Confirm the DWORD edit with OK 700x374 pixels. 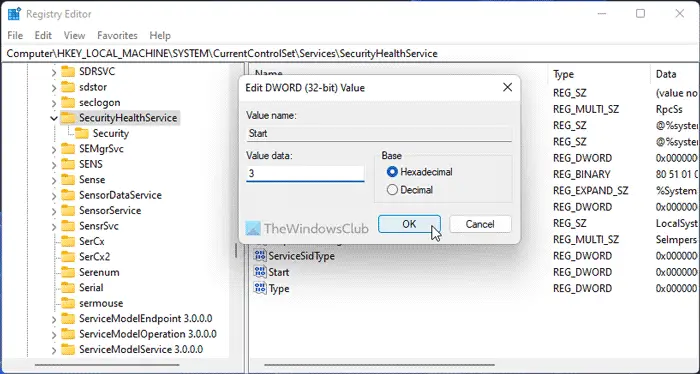coord(409,224)
